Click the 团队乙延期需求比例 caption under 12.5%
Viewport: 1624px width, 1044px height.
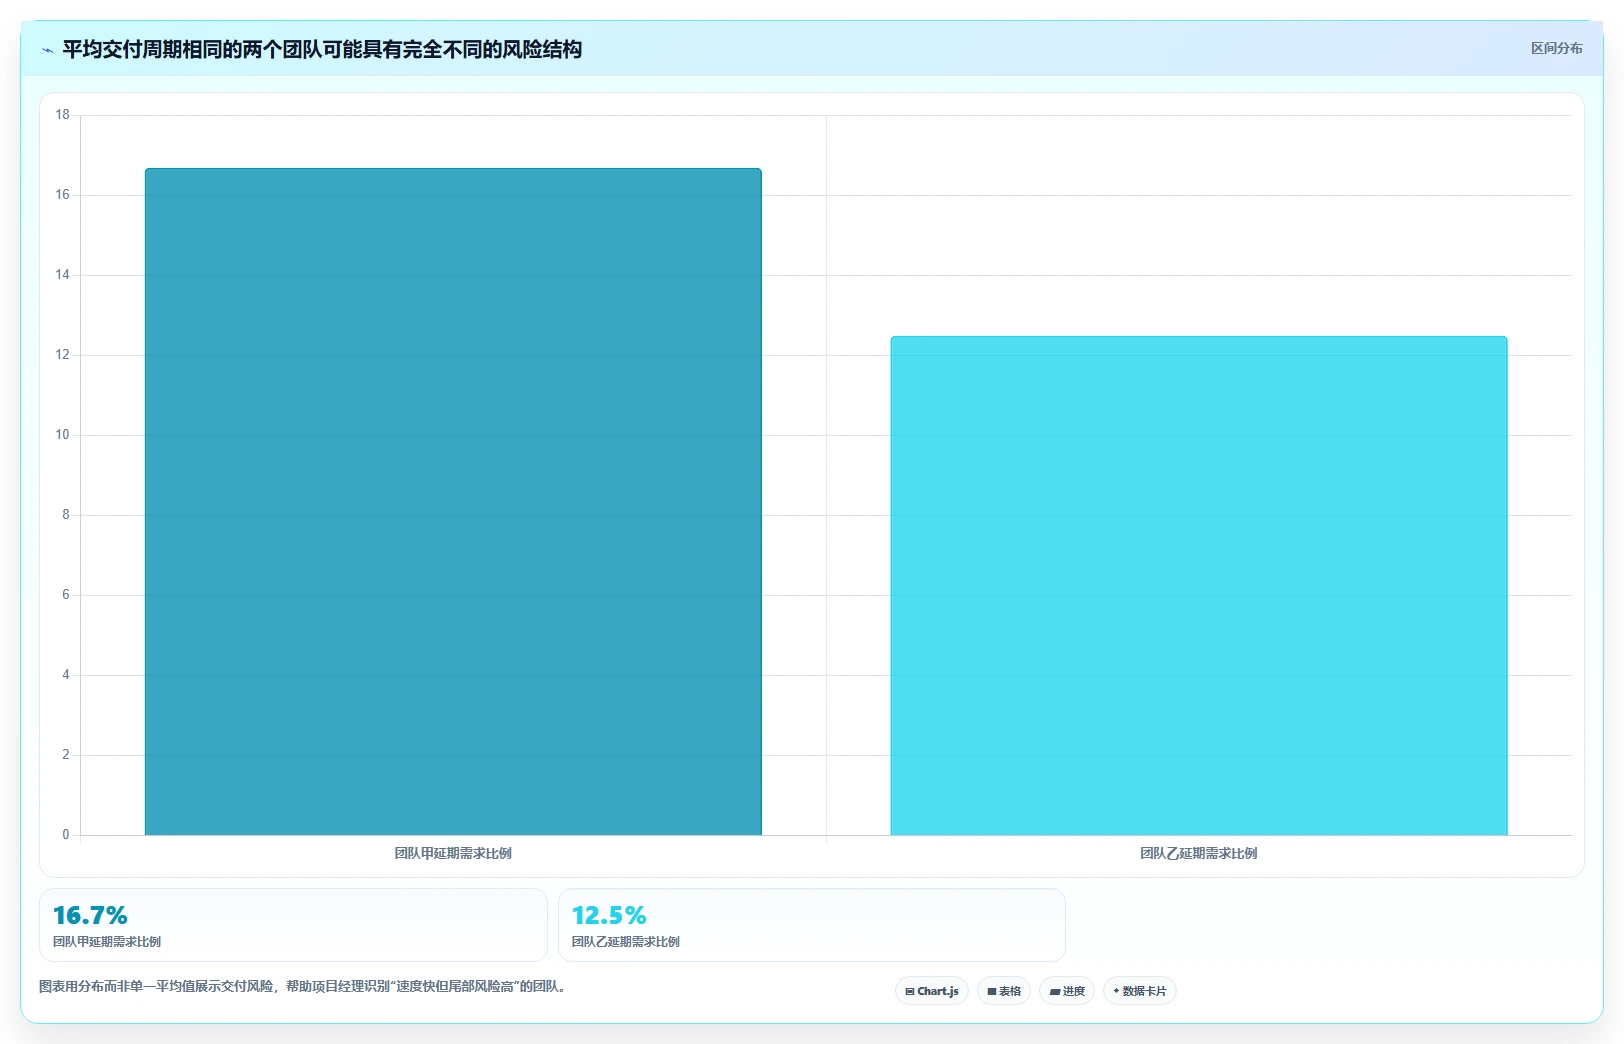tap(626, 942)
